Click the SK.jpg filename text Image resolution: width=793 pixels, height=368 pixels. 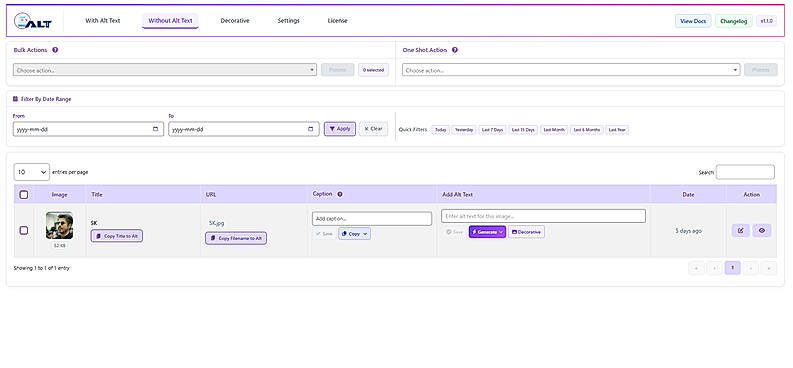(x=216, y=222)
